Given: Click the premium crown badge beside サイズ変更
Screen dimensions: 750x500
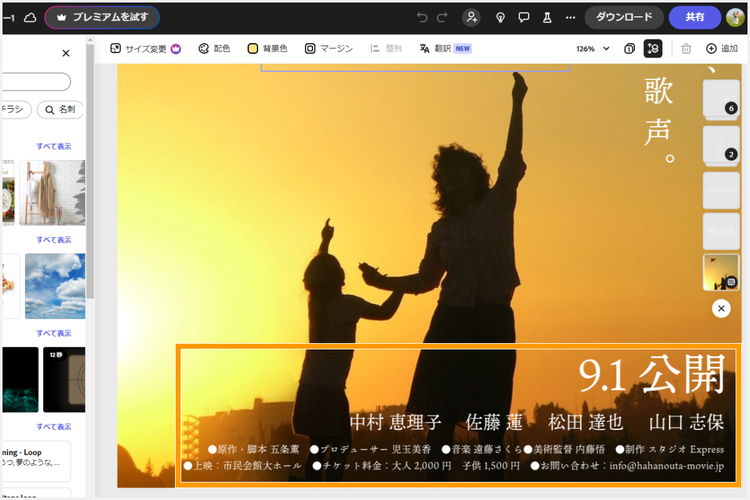Looking at the screenshot, I should 176,49.
